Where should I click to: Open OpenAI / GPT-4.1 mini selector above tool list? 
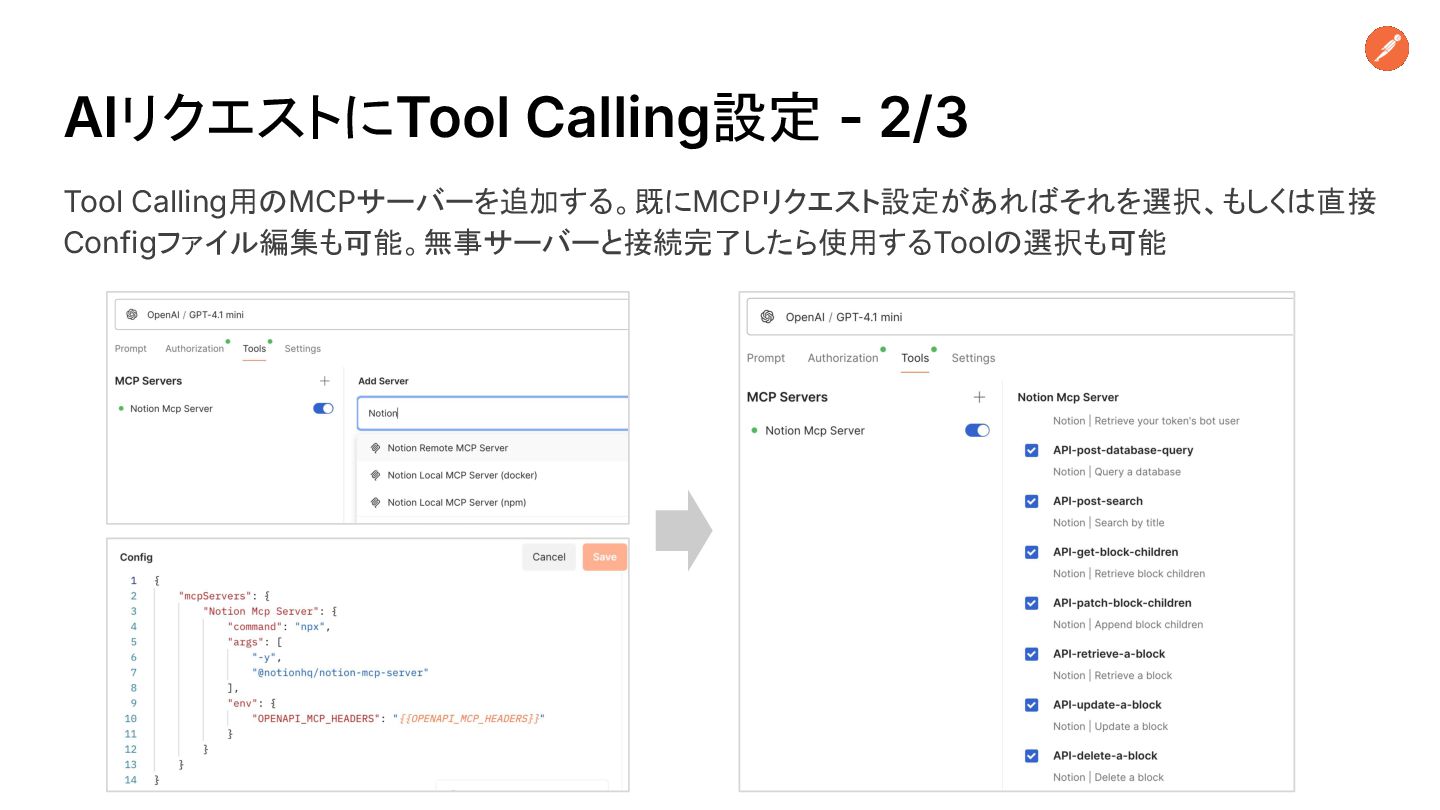[x=1020, y=317]
